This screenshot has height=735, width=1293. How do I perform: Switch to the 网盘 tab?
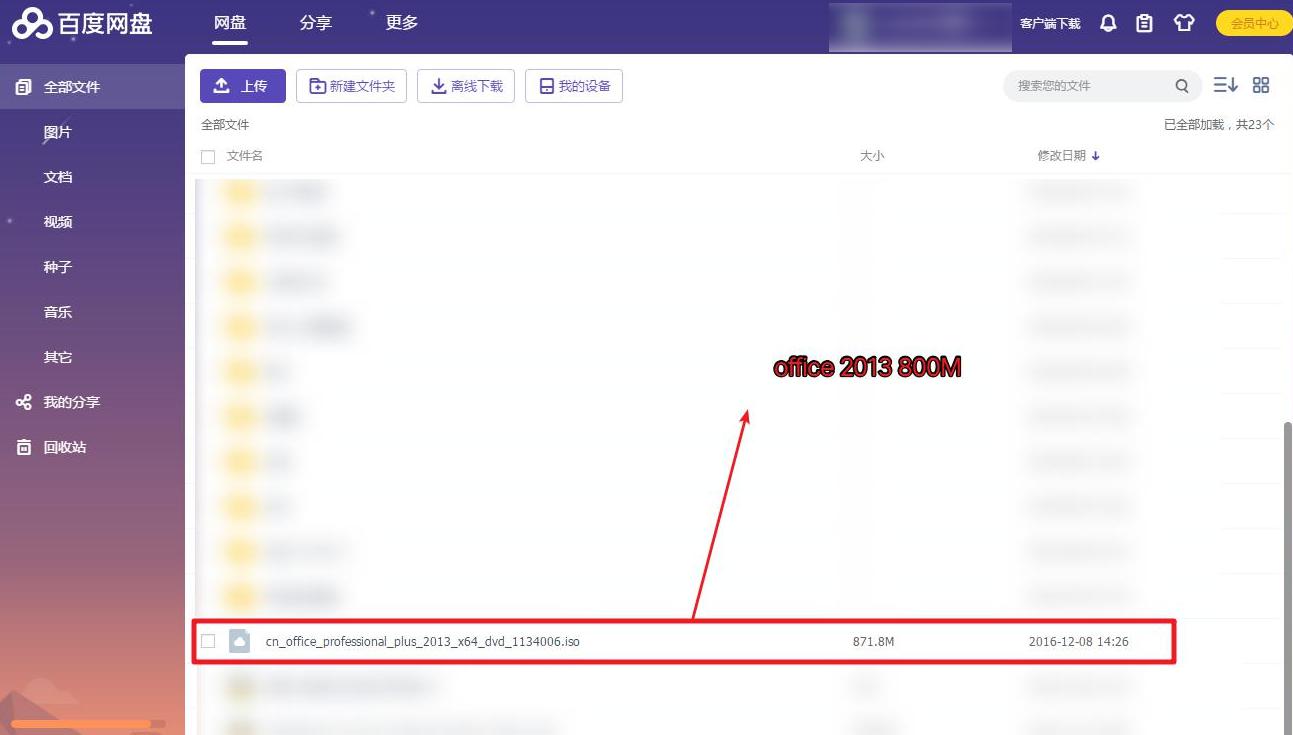click(x=230, y=22)
